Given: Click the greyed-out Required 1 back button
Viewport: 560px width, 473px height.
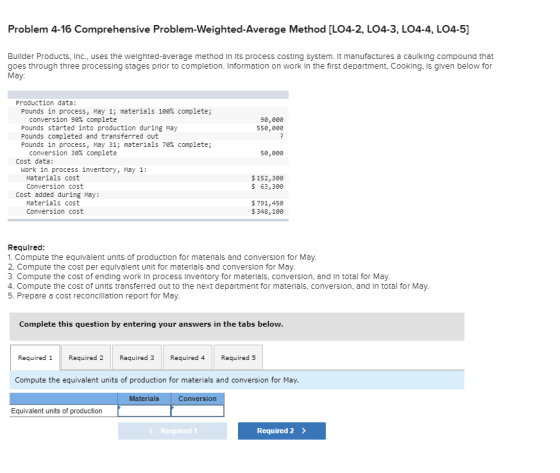Looking at the screenshot, I should (172, 431).
